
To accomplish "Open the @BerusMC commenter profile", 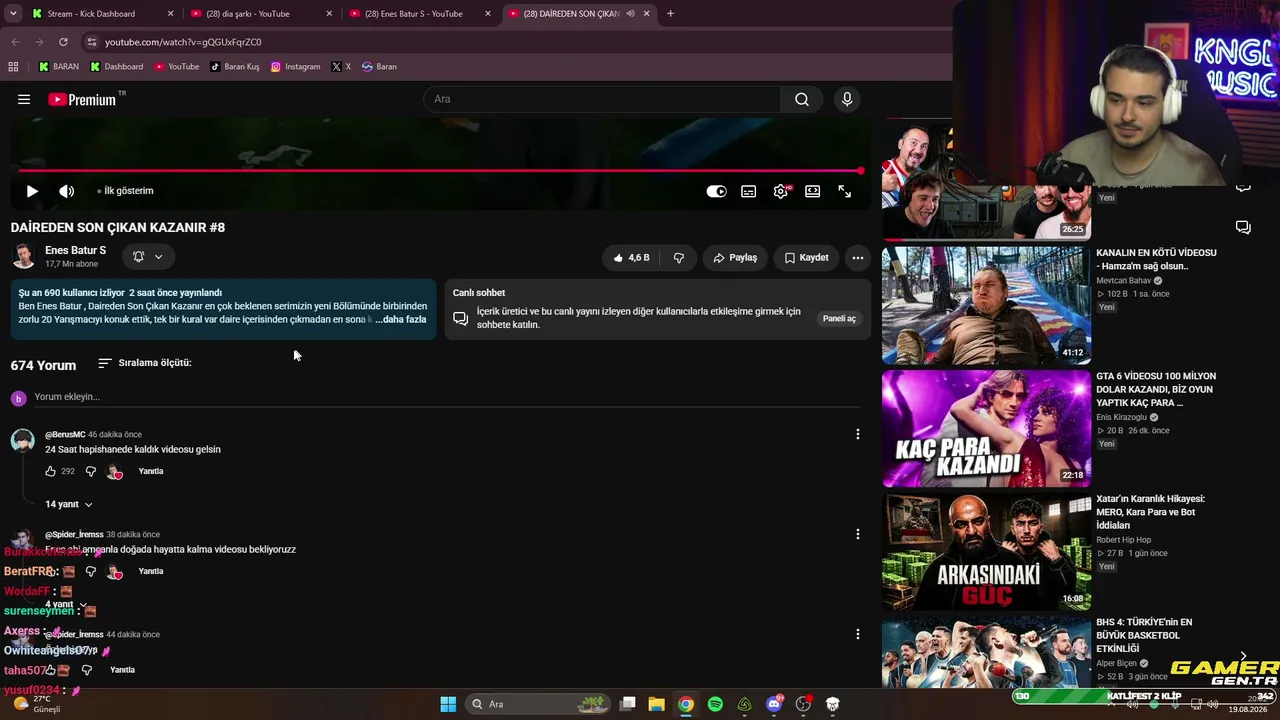I will click(65, 435).
